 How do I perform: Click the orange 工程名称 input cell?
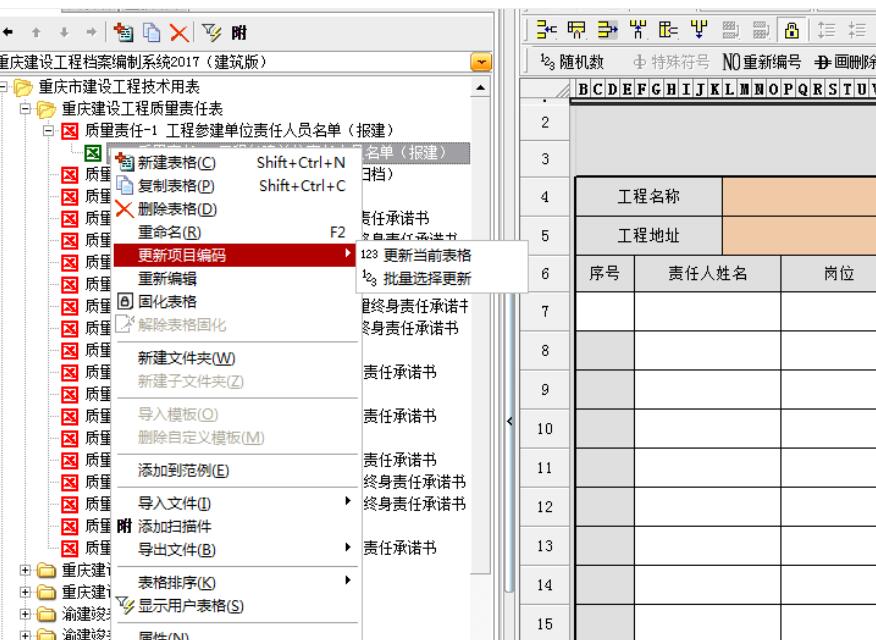point(798,197)
